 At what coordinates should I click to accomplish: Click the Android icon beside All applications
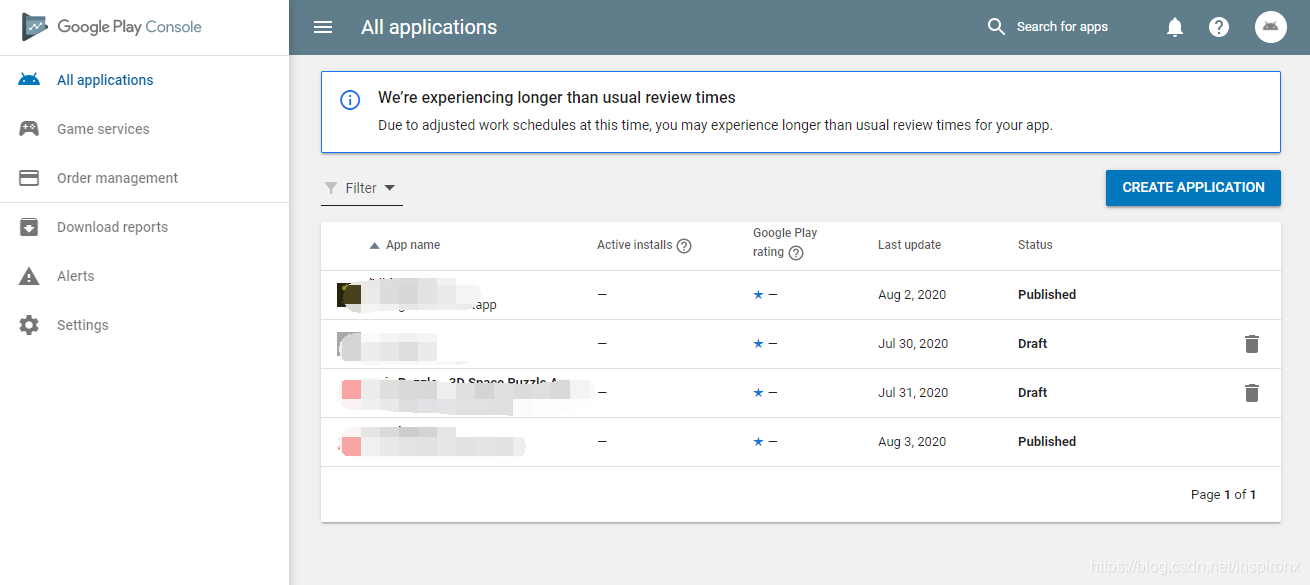point(29,80)
